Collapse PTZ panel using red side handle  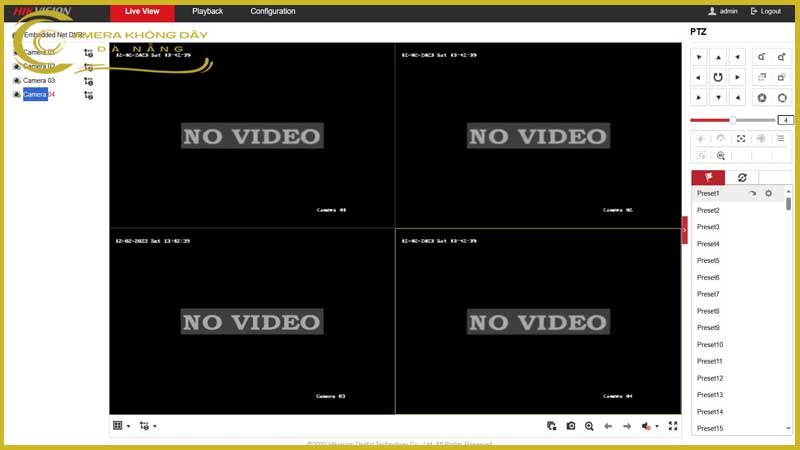[685, 230]
